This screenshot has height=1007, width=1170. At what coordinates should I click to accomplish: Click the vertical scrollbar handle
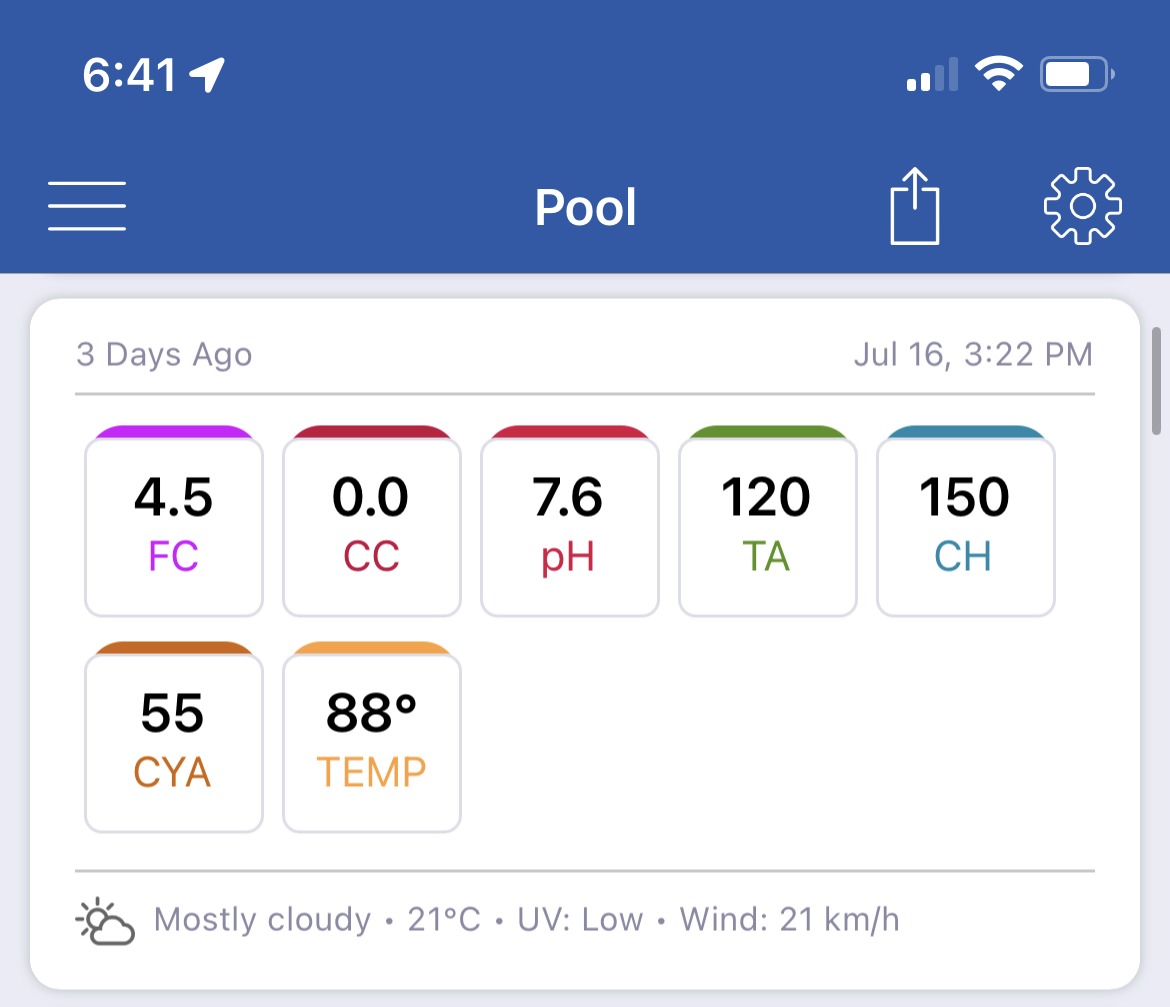[x=1156, y=380]
